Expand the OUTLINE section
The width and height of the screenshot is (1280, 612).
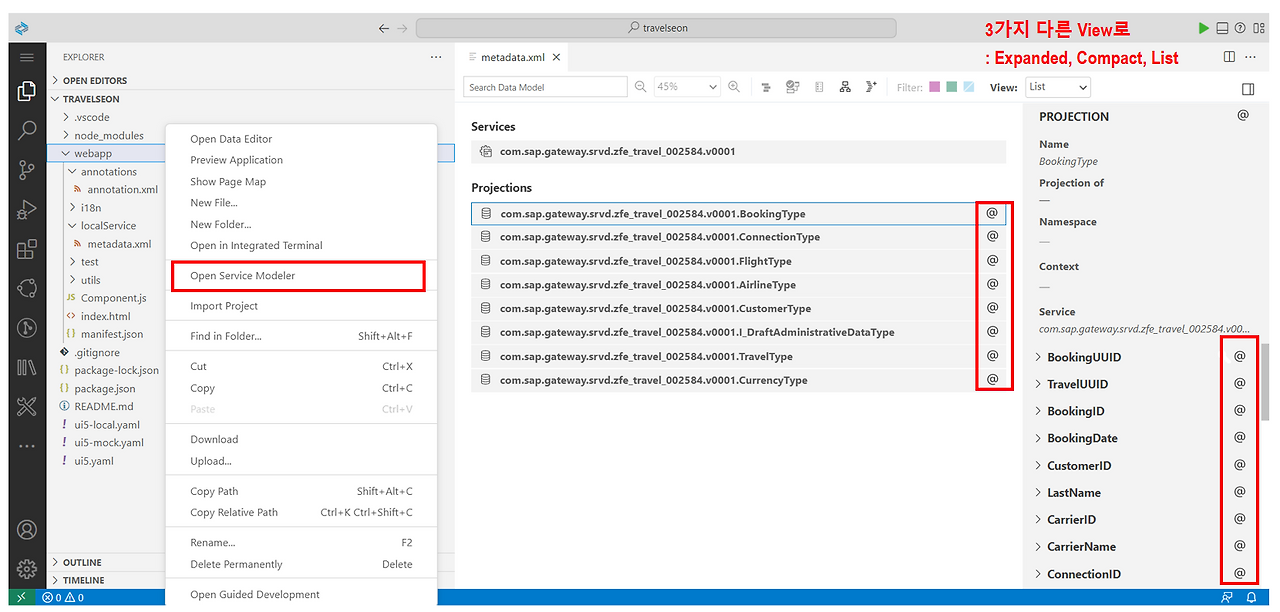[82, 562]
